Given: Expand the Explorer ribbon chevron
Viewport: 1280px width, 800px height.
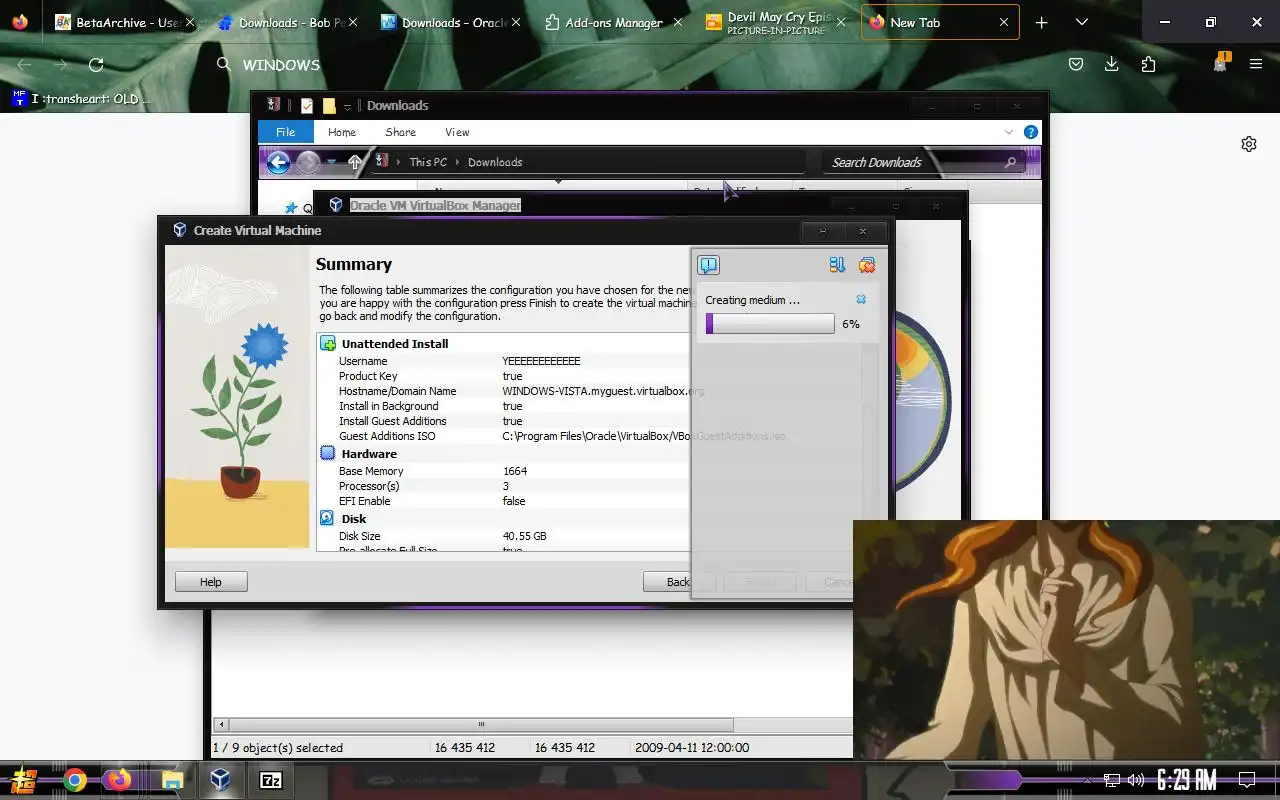Looking at the screenshot, I should pyautogui.click(x=1009, y=132).
